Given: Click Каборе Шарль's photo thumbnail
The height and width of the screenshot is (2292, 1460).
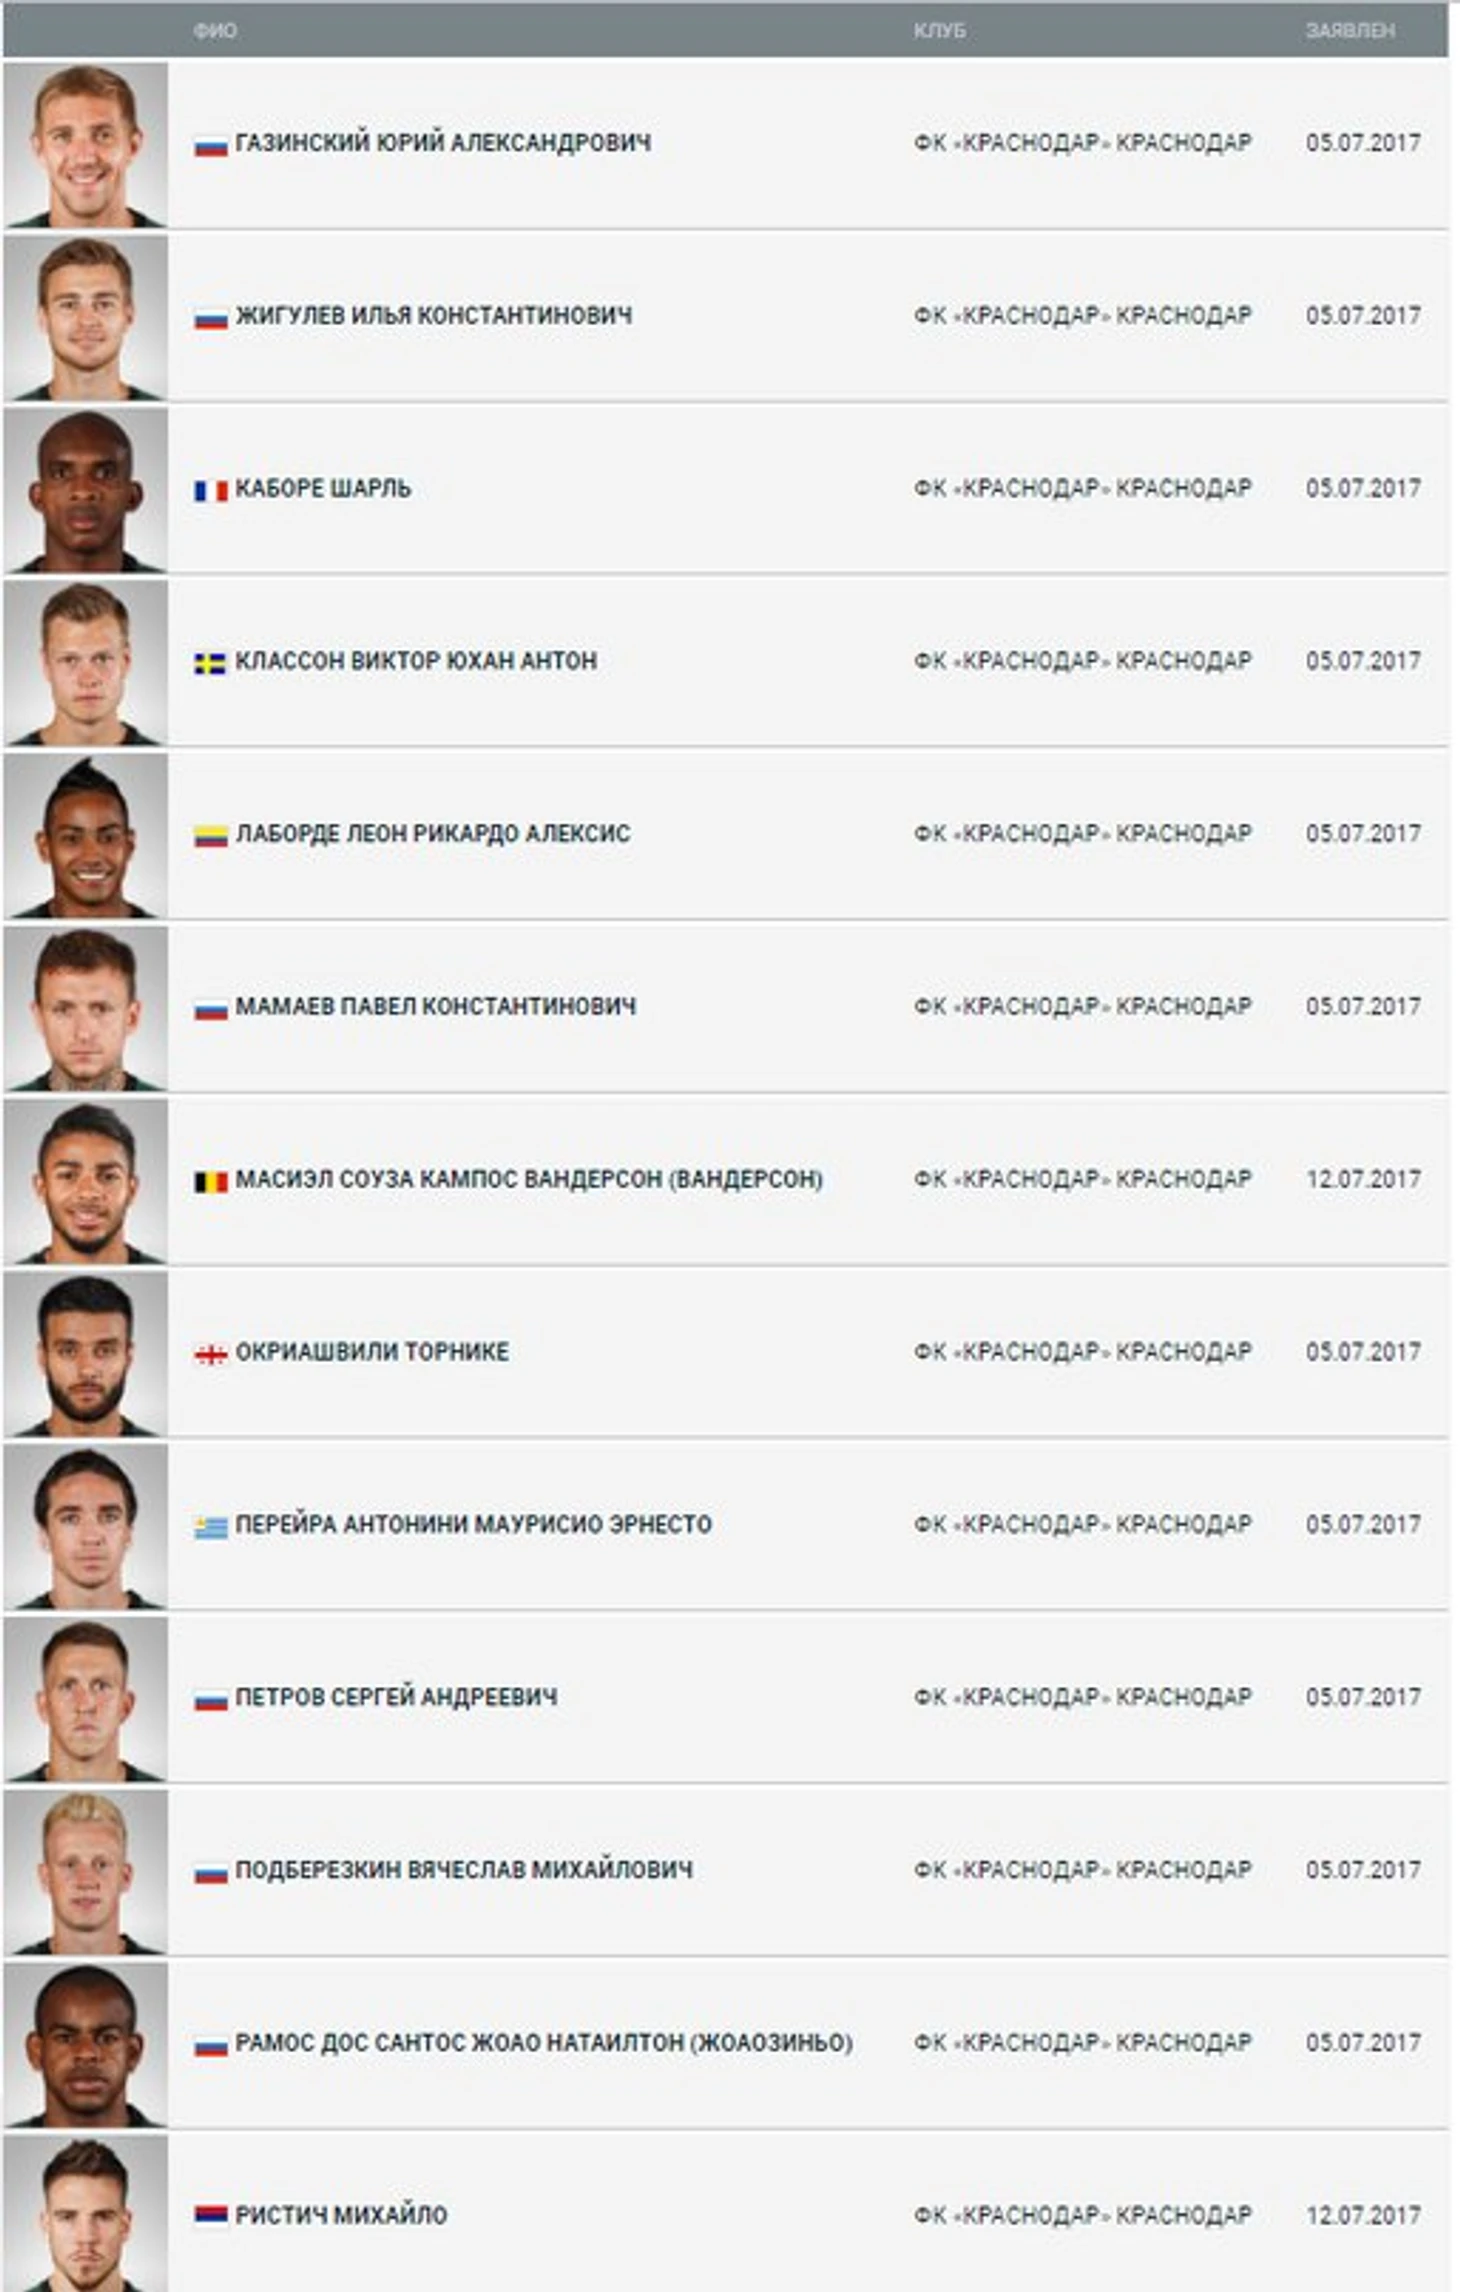Looking at the screenshot, I should coord(86,490).
